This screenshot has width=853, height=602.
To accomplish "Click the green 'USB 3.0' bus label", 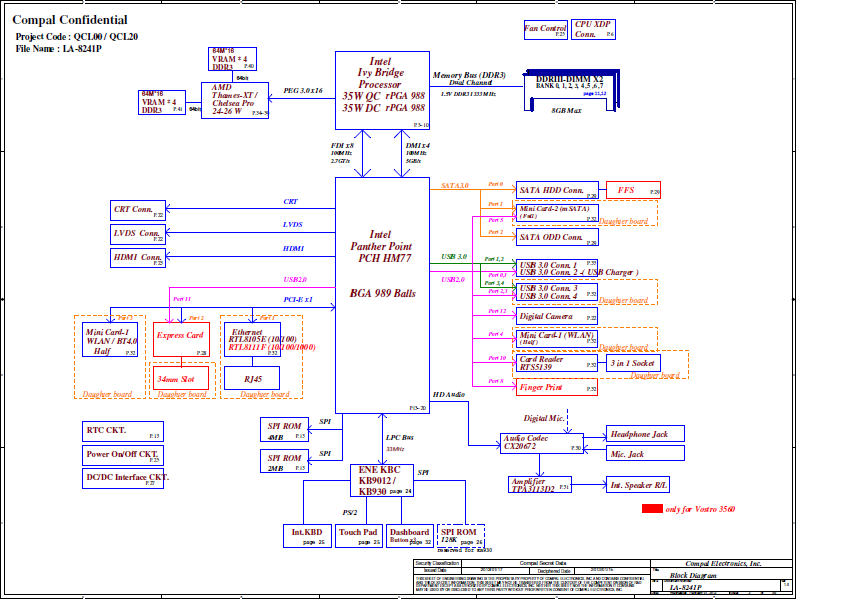I will click(454, 257).
